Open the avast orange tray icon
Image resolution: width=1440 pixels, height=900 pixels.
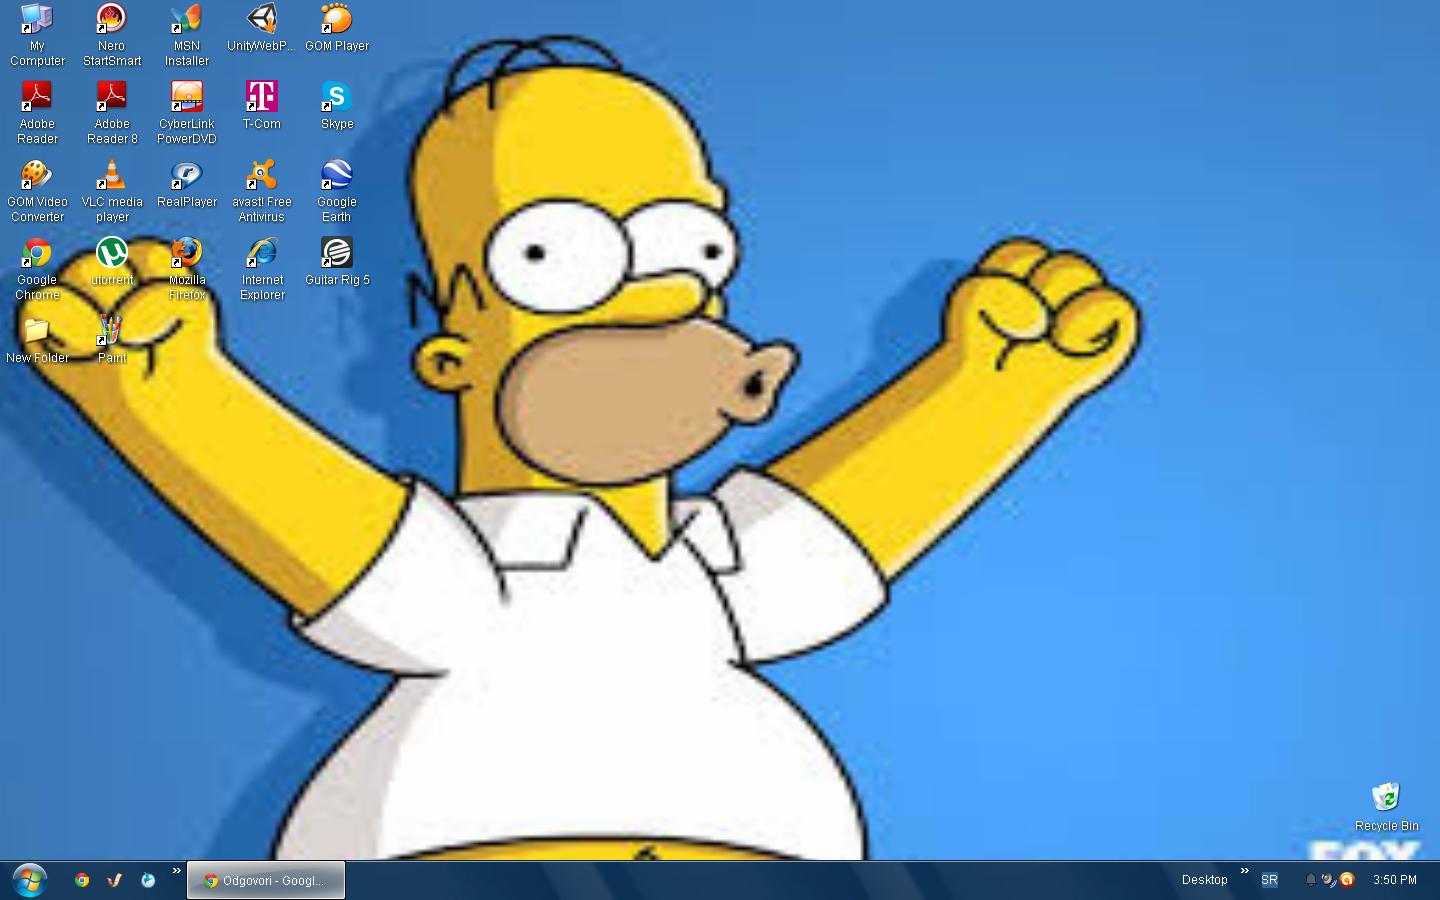coord(1347,880)
